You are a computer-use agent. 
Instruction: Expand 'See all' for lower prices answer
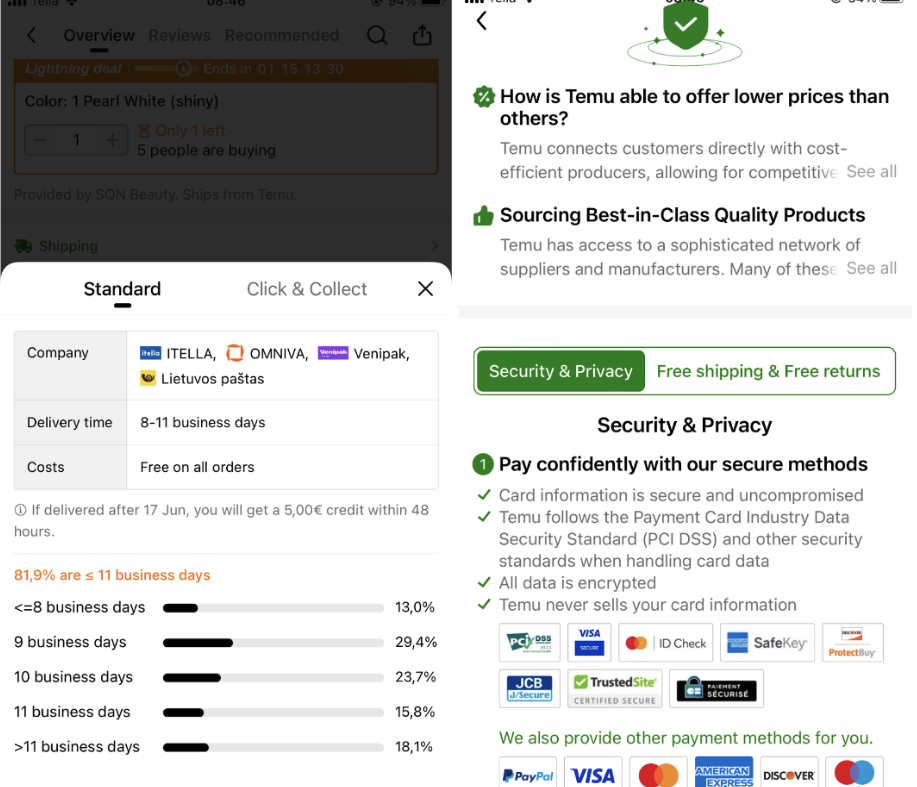click(871, 171)
